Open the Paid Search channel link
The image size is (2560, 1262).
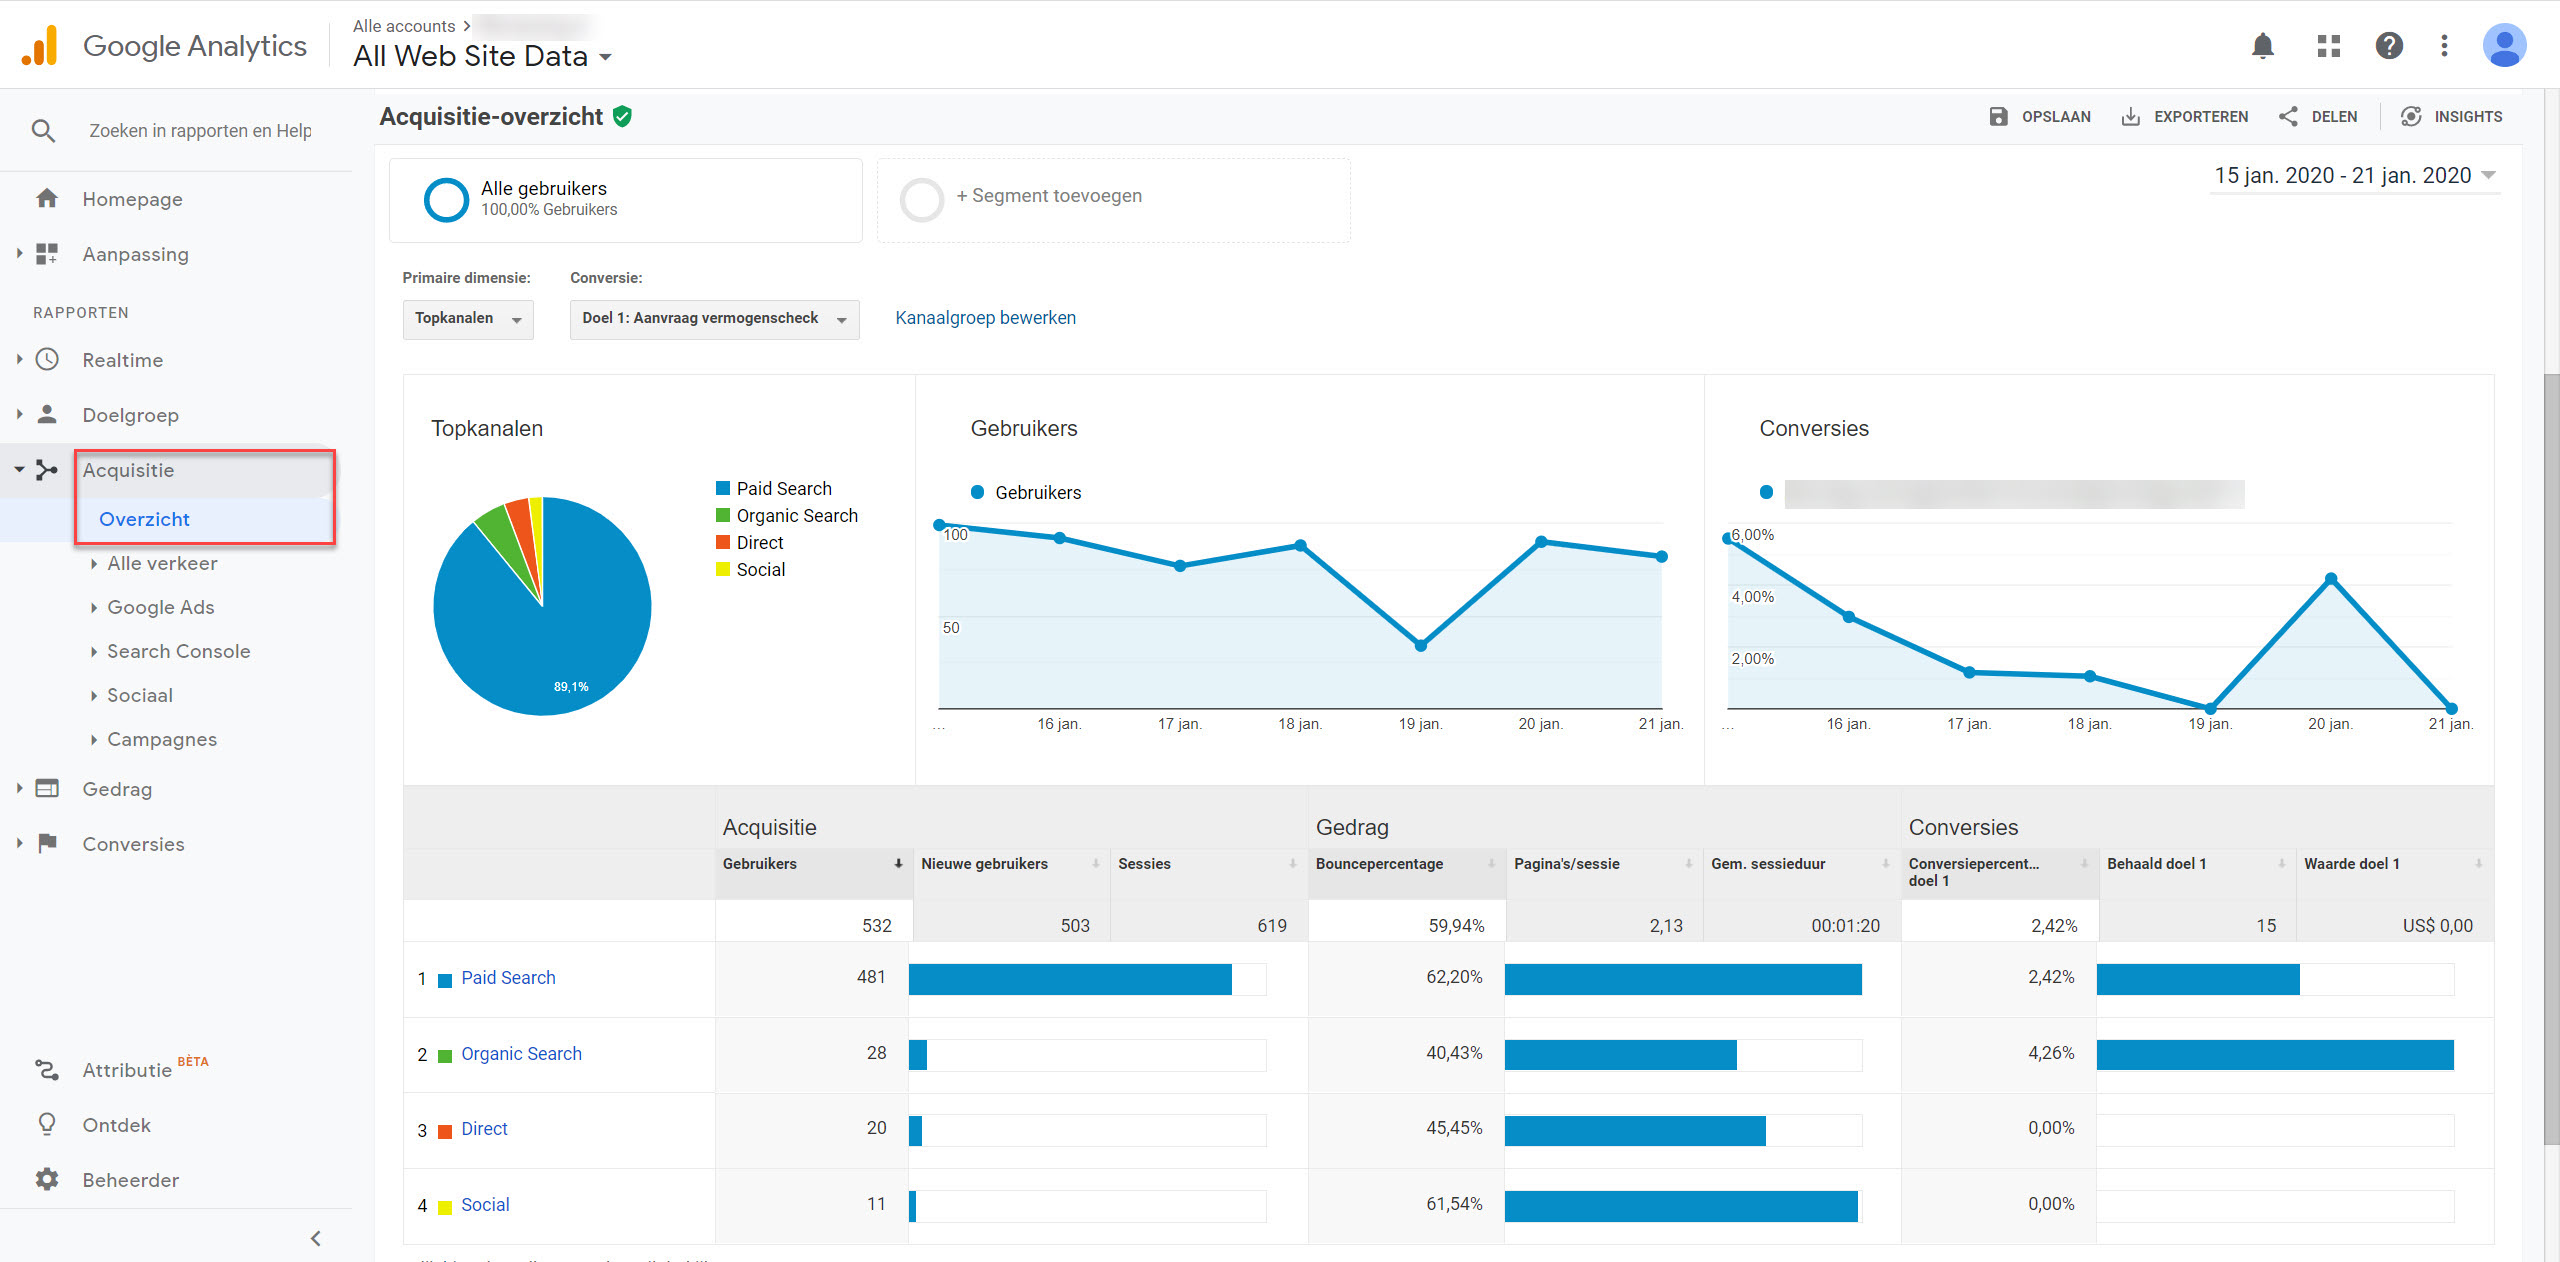[508, 978]
